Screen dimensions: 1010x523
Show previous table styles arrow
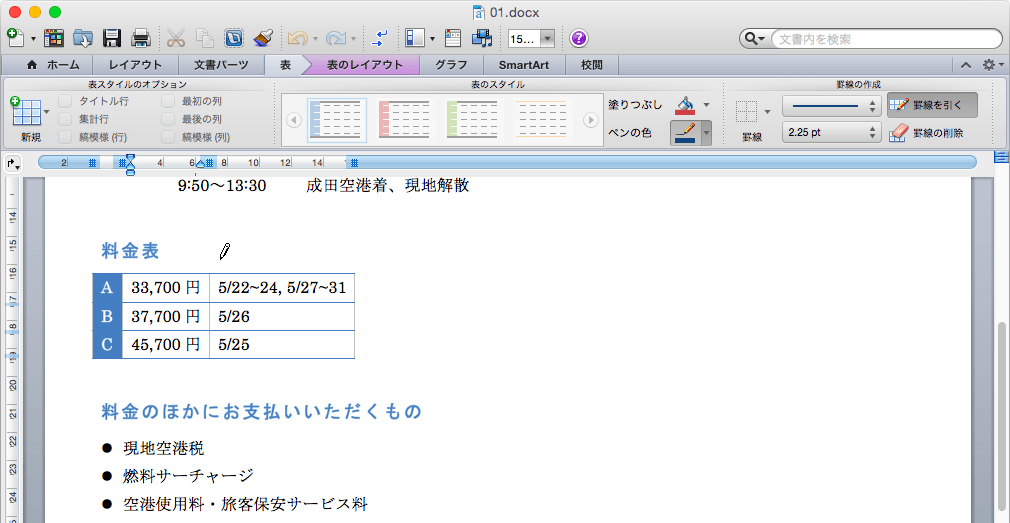(x=294, y=120)
